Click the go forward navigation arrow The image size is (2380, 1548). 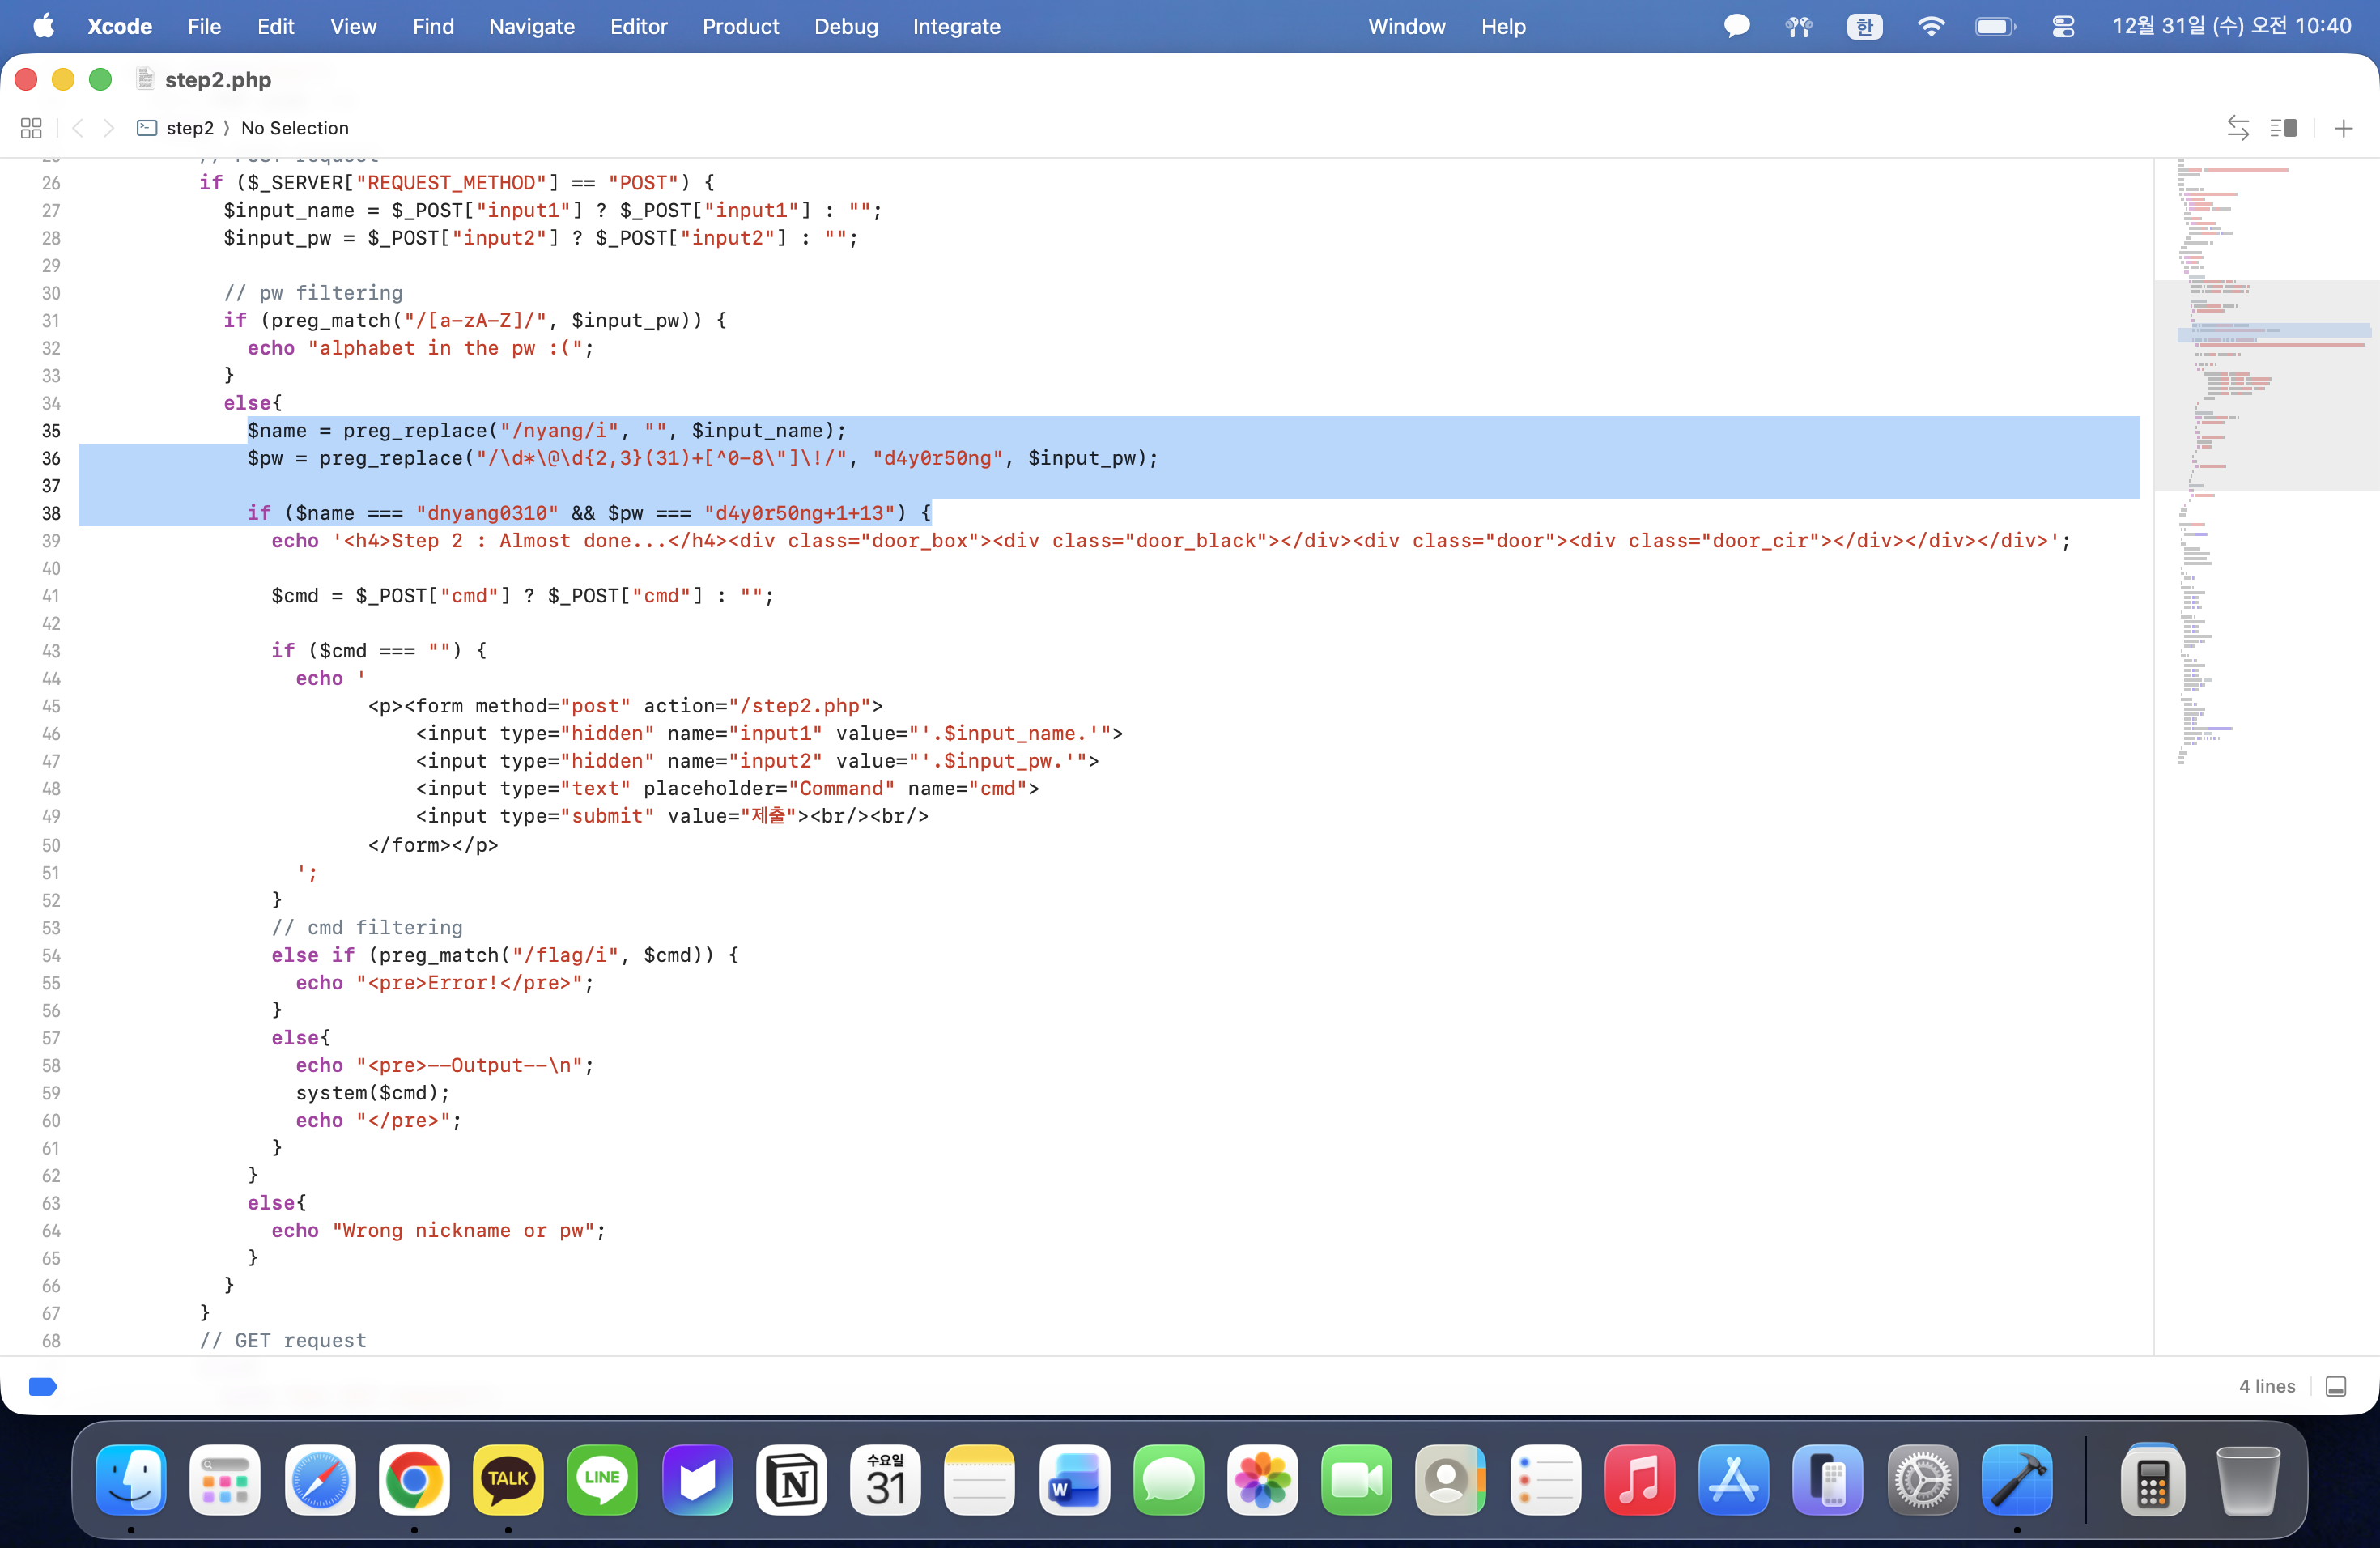[x=109, y=128]
